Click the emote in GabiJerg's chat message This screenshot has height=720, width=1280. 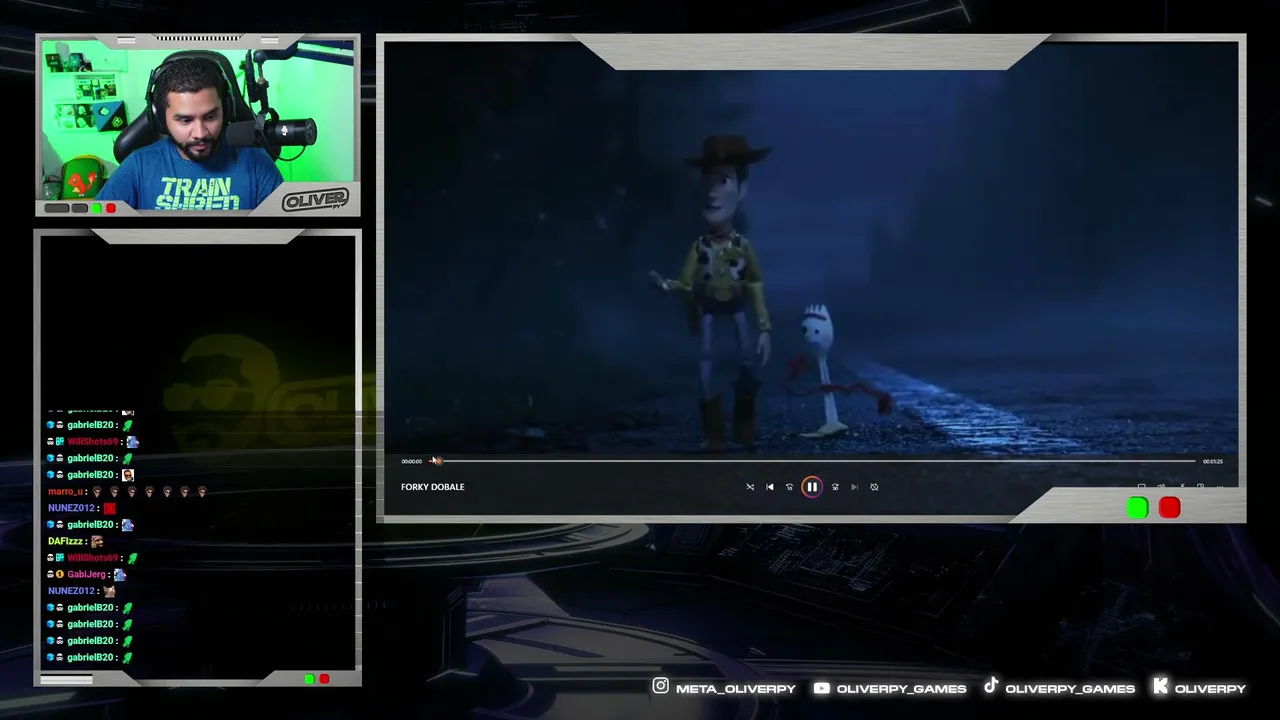coord(120,574)
